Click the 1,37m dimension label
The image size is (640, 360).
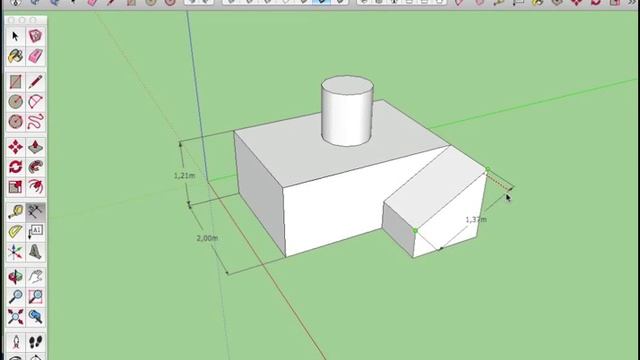click(476, 220)
